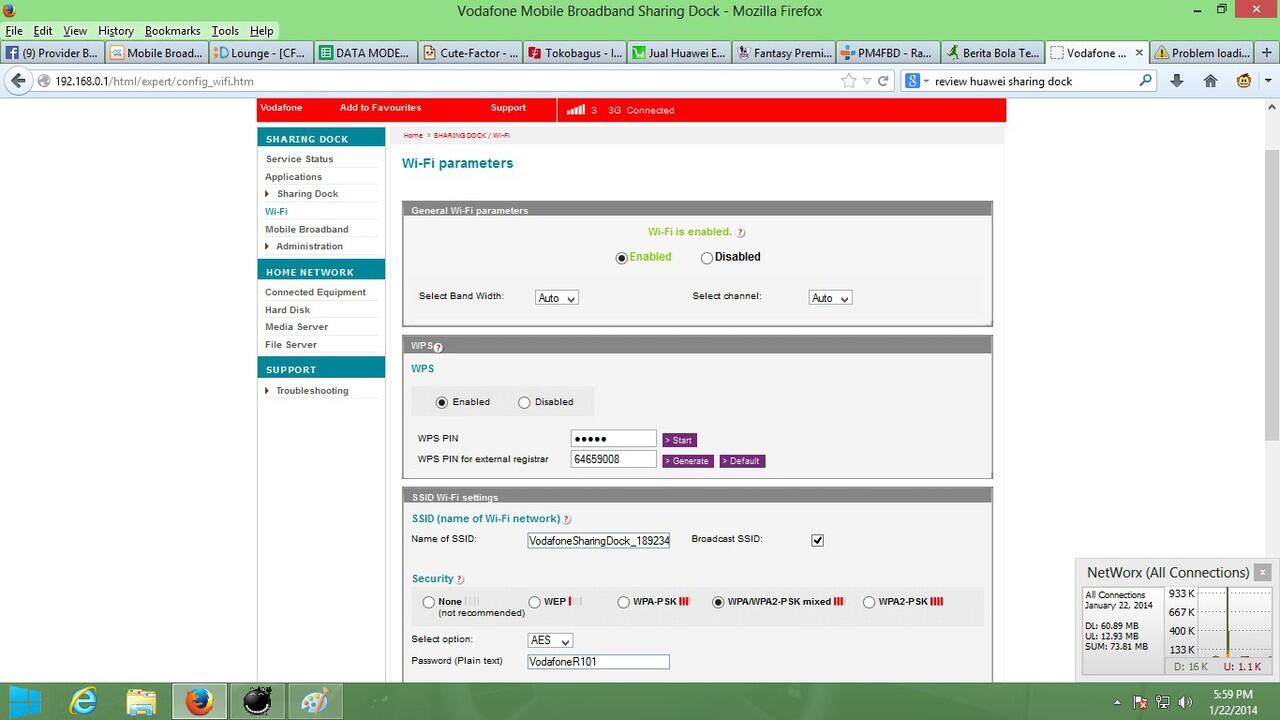Screen dimensions: 1280x720
Task: Click the help icon beside WPS header
Action: click(x=438, y=347)
